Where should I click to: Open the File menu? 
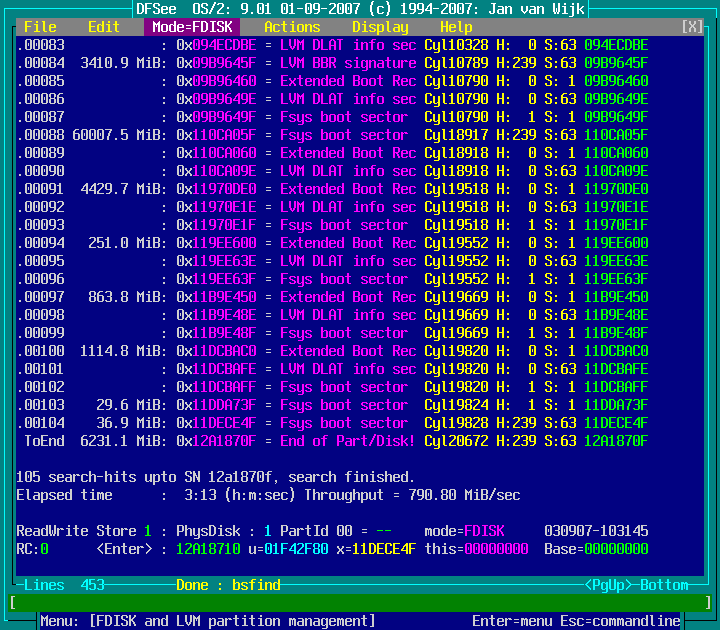[x=40, y=27]
